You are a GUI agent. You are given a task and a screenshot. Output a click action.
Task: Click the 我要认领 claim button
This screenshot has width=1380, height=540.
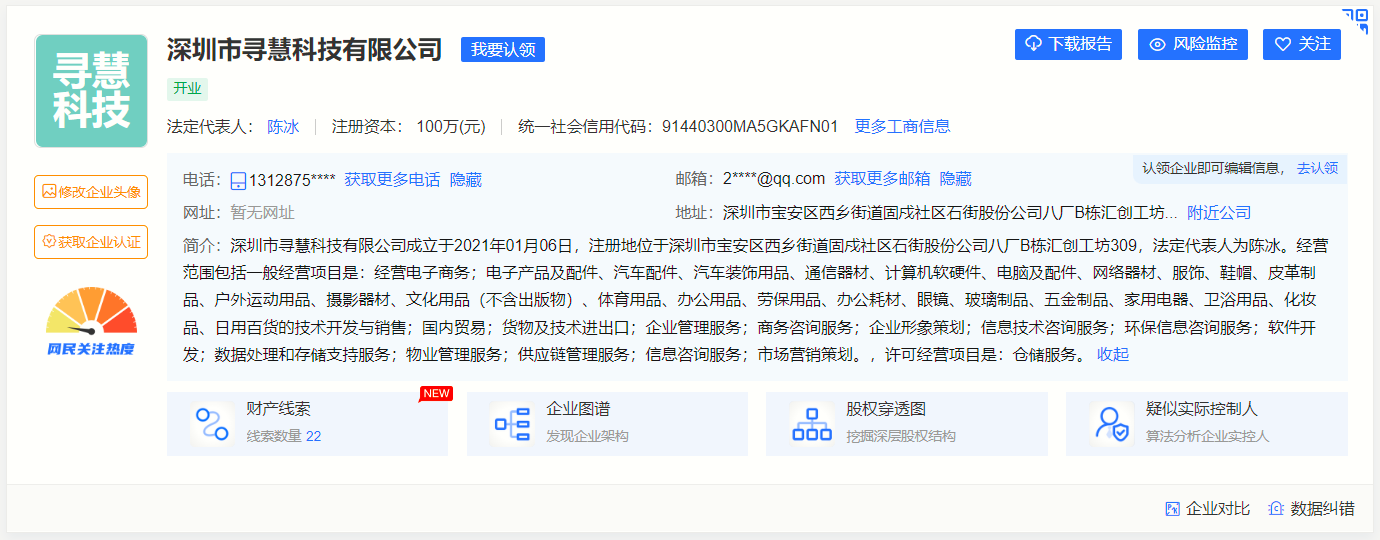(503, 50)
